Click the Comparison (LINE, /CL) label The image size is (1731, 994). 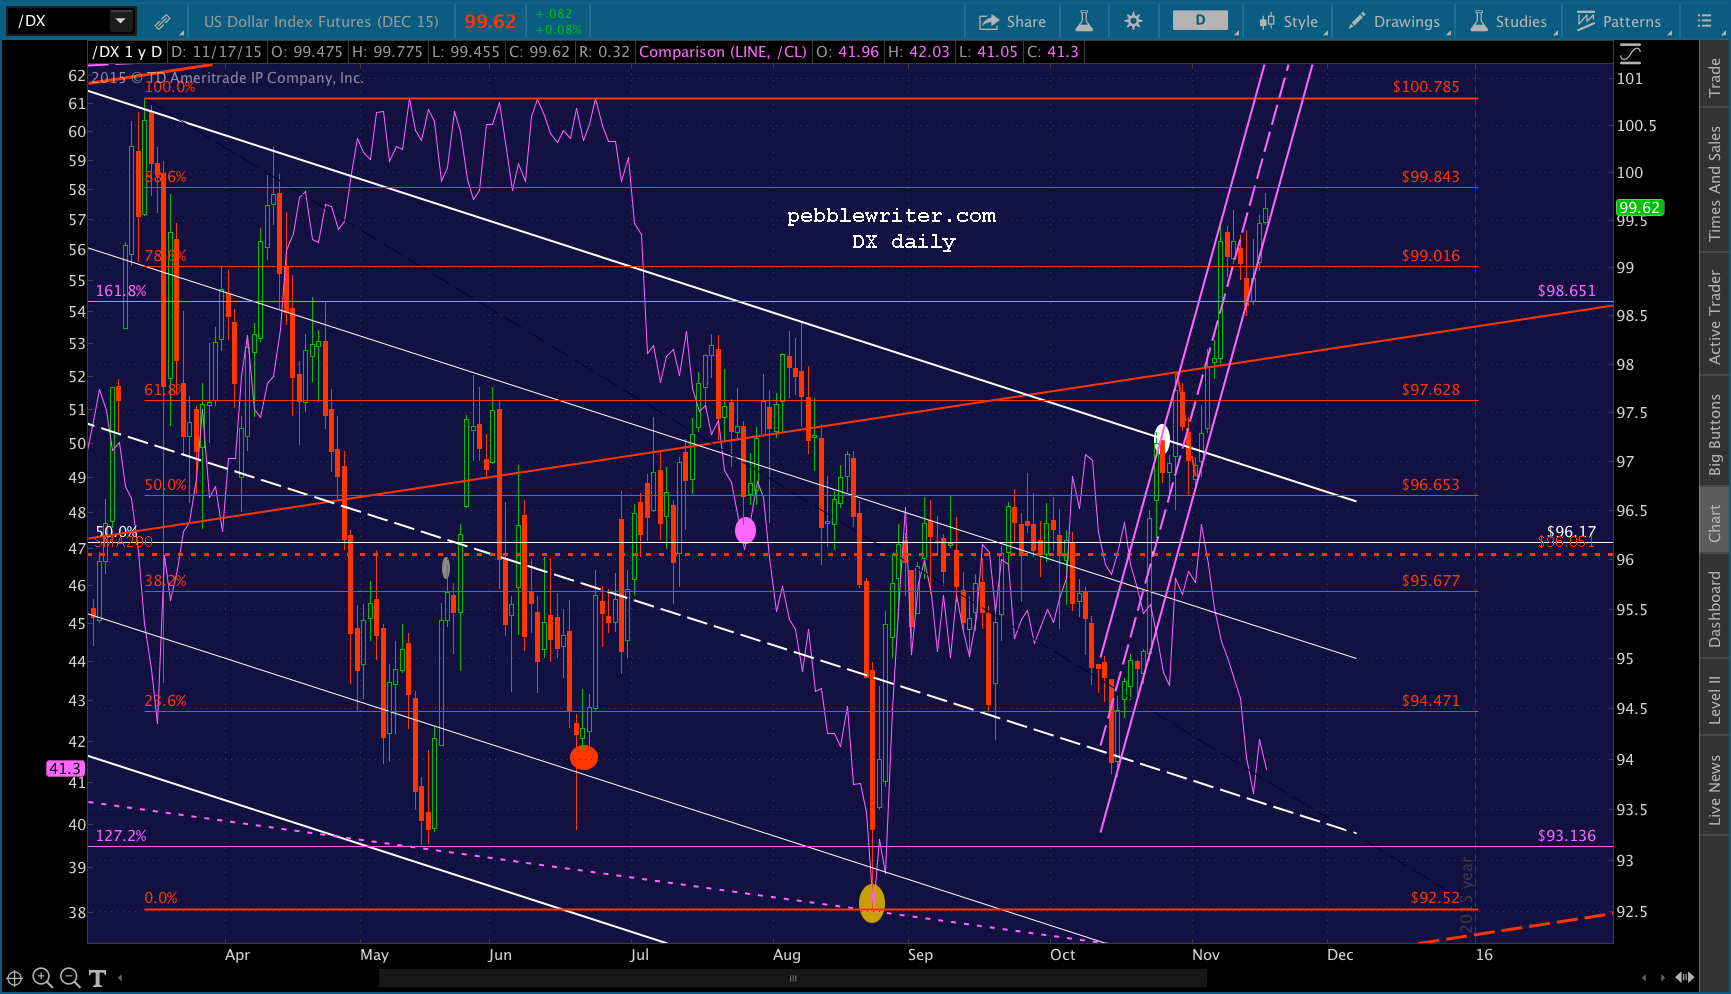pyautogui.click(x=722, y=52)
